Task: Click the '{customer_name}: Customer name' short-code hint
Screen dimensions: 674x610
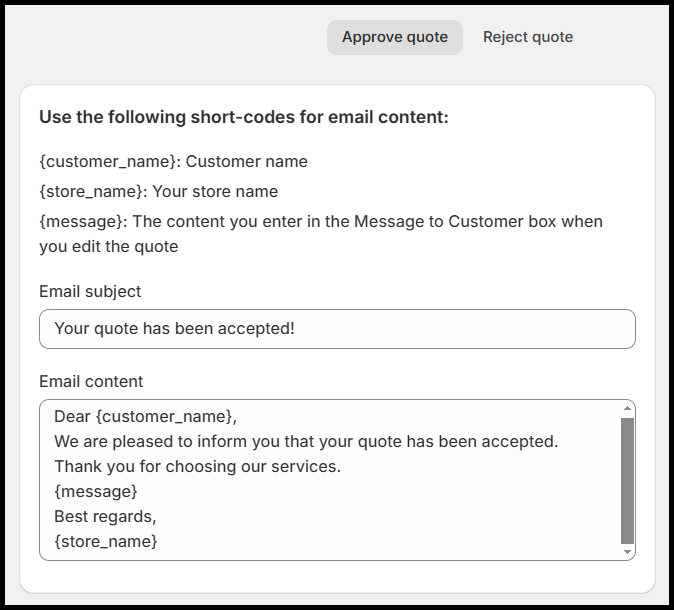Action: coord(173,161)
